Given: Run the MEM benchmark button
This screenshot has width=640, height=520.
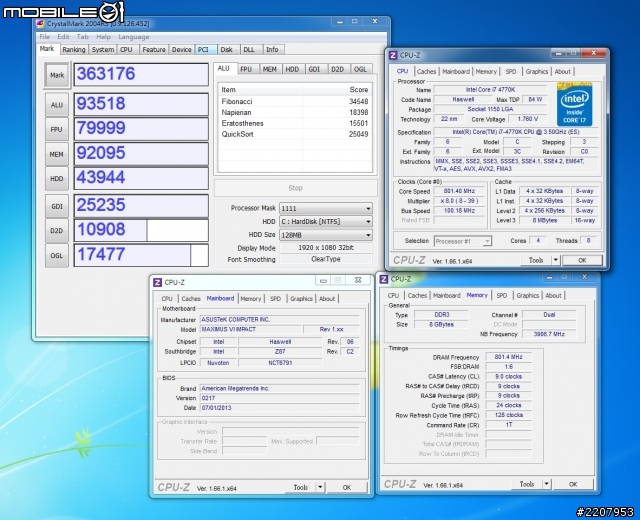Looking at the screenshot, I should point(57,154).
